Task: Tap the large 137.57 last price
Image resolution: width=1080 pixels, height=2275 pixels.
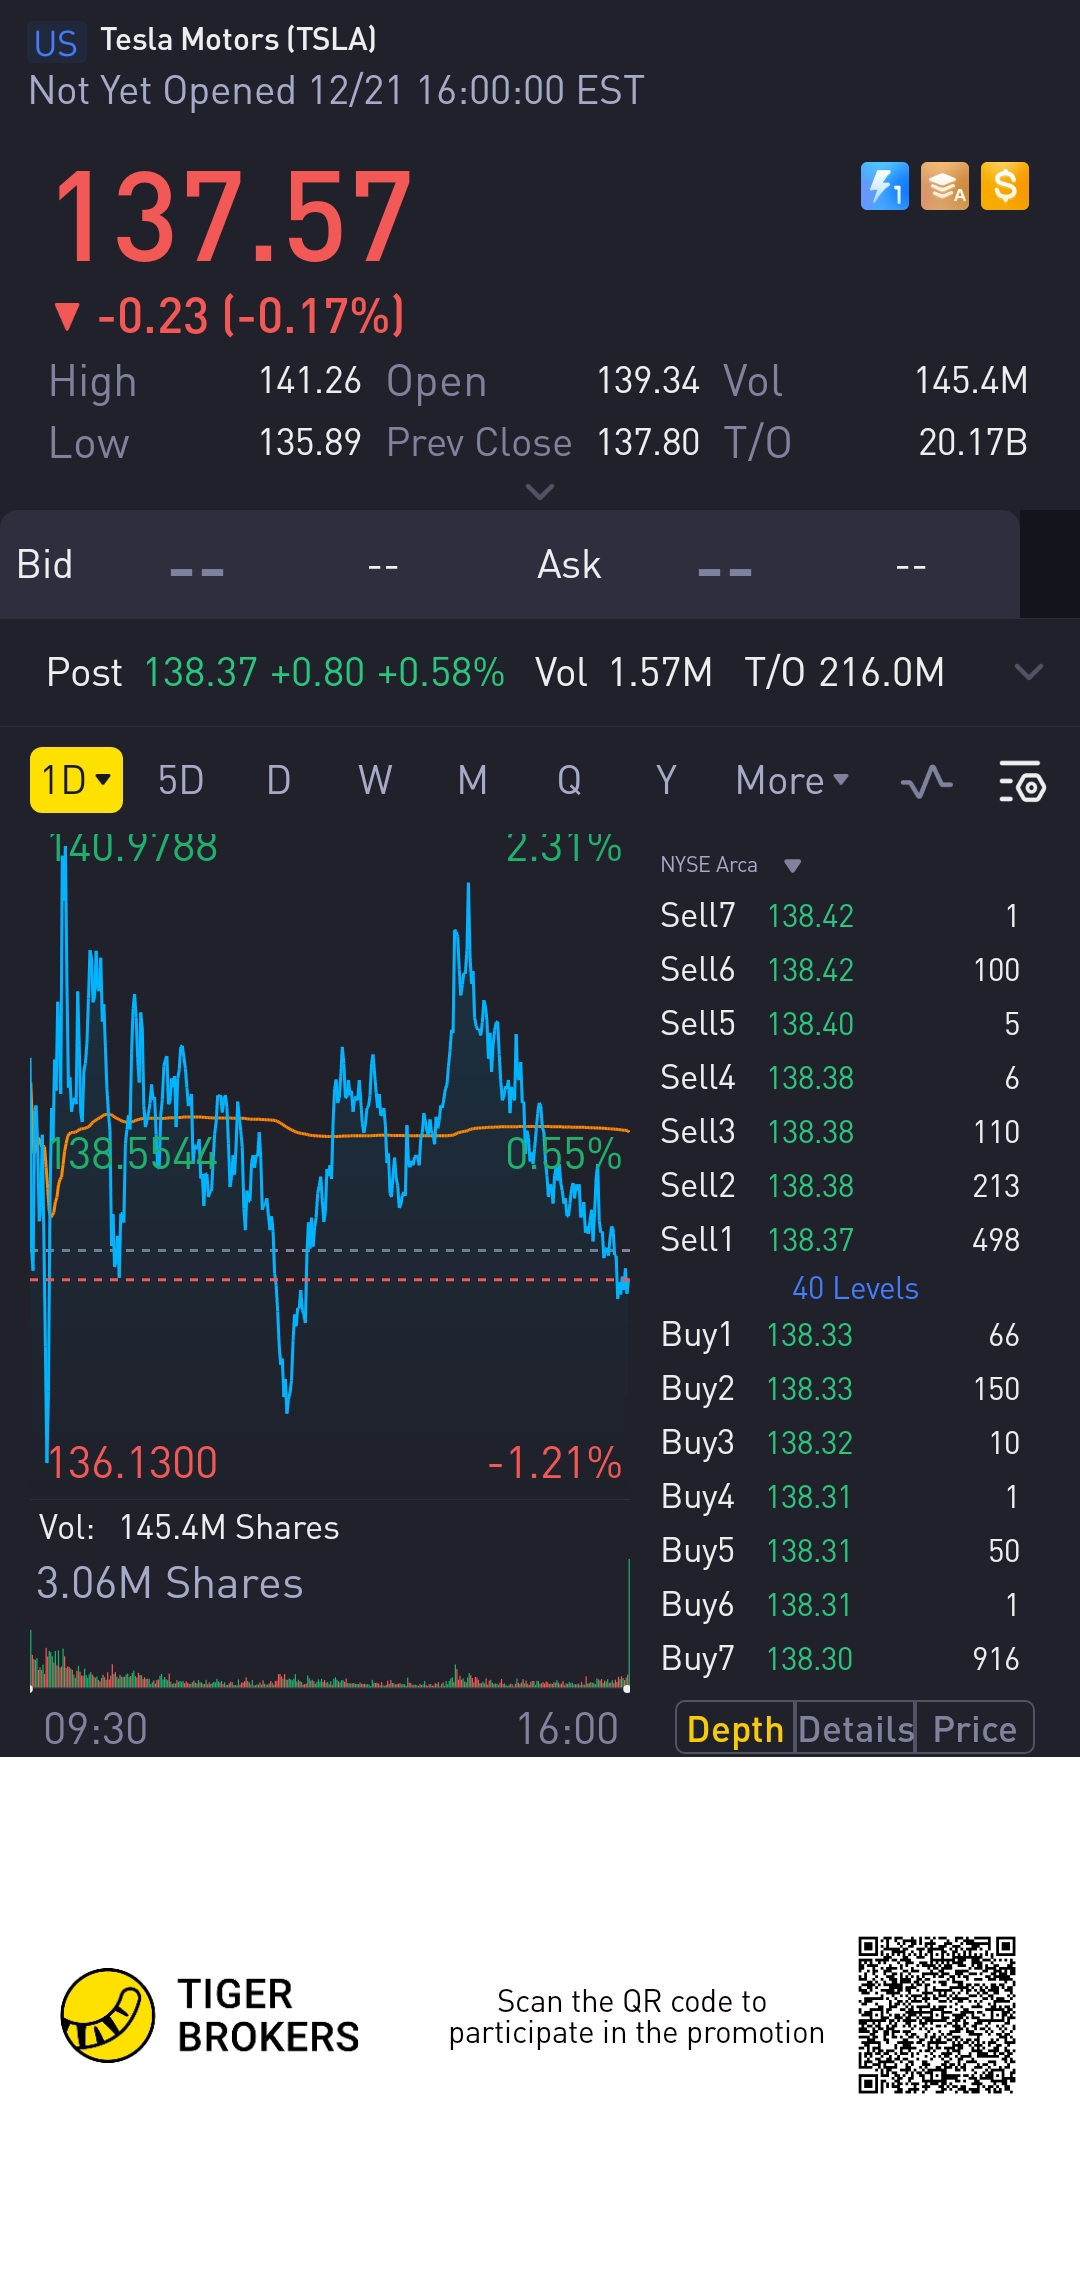Action: point(232,218)
